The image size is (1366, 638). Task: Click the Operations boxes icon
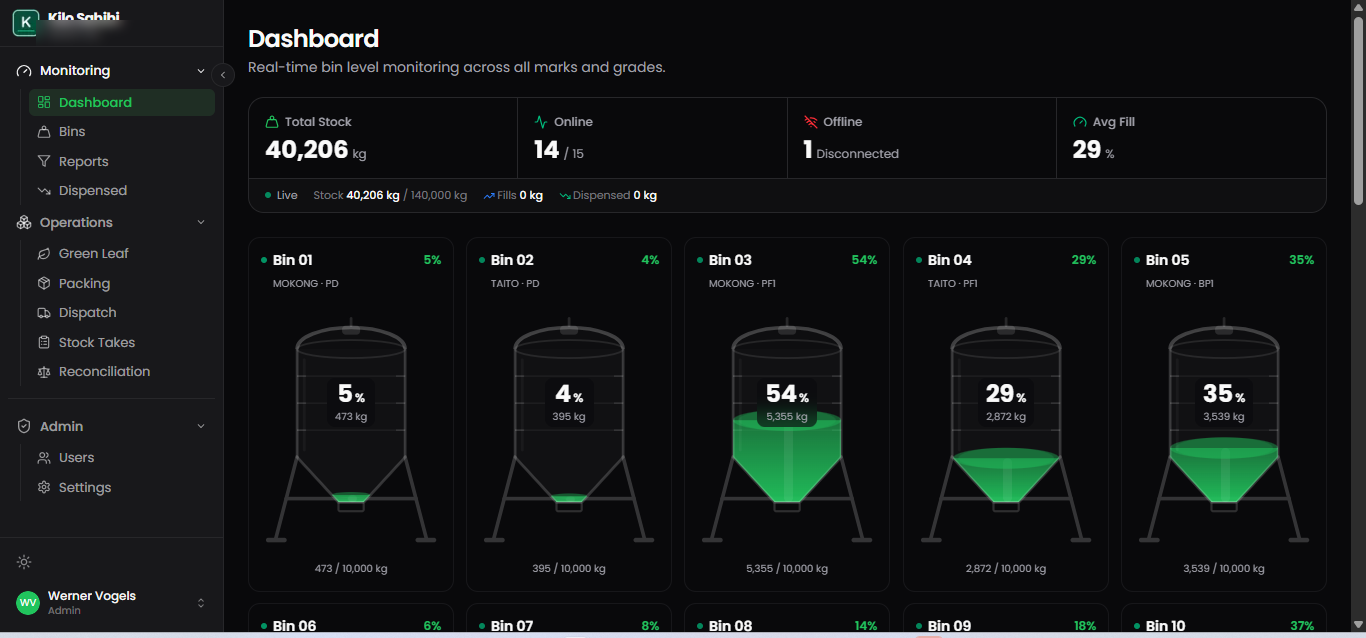[24, 223]
